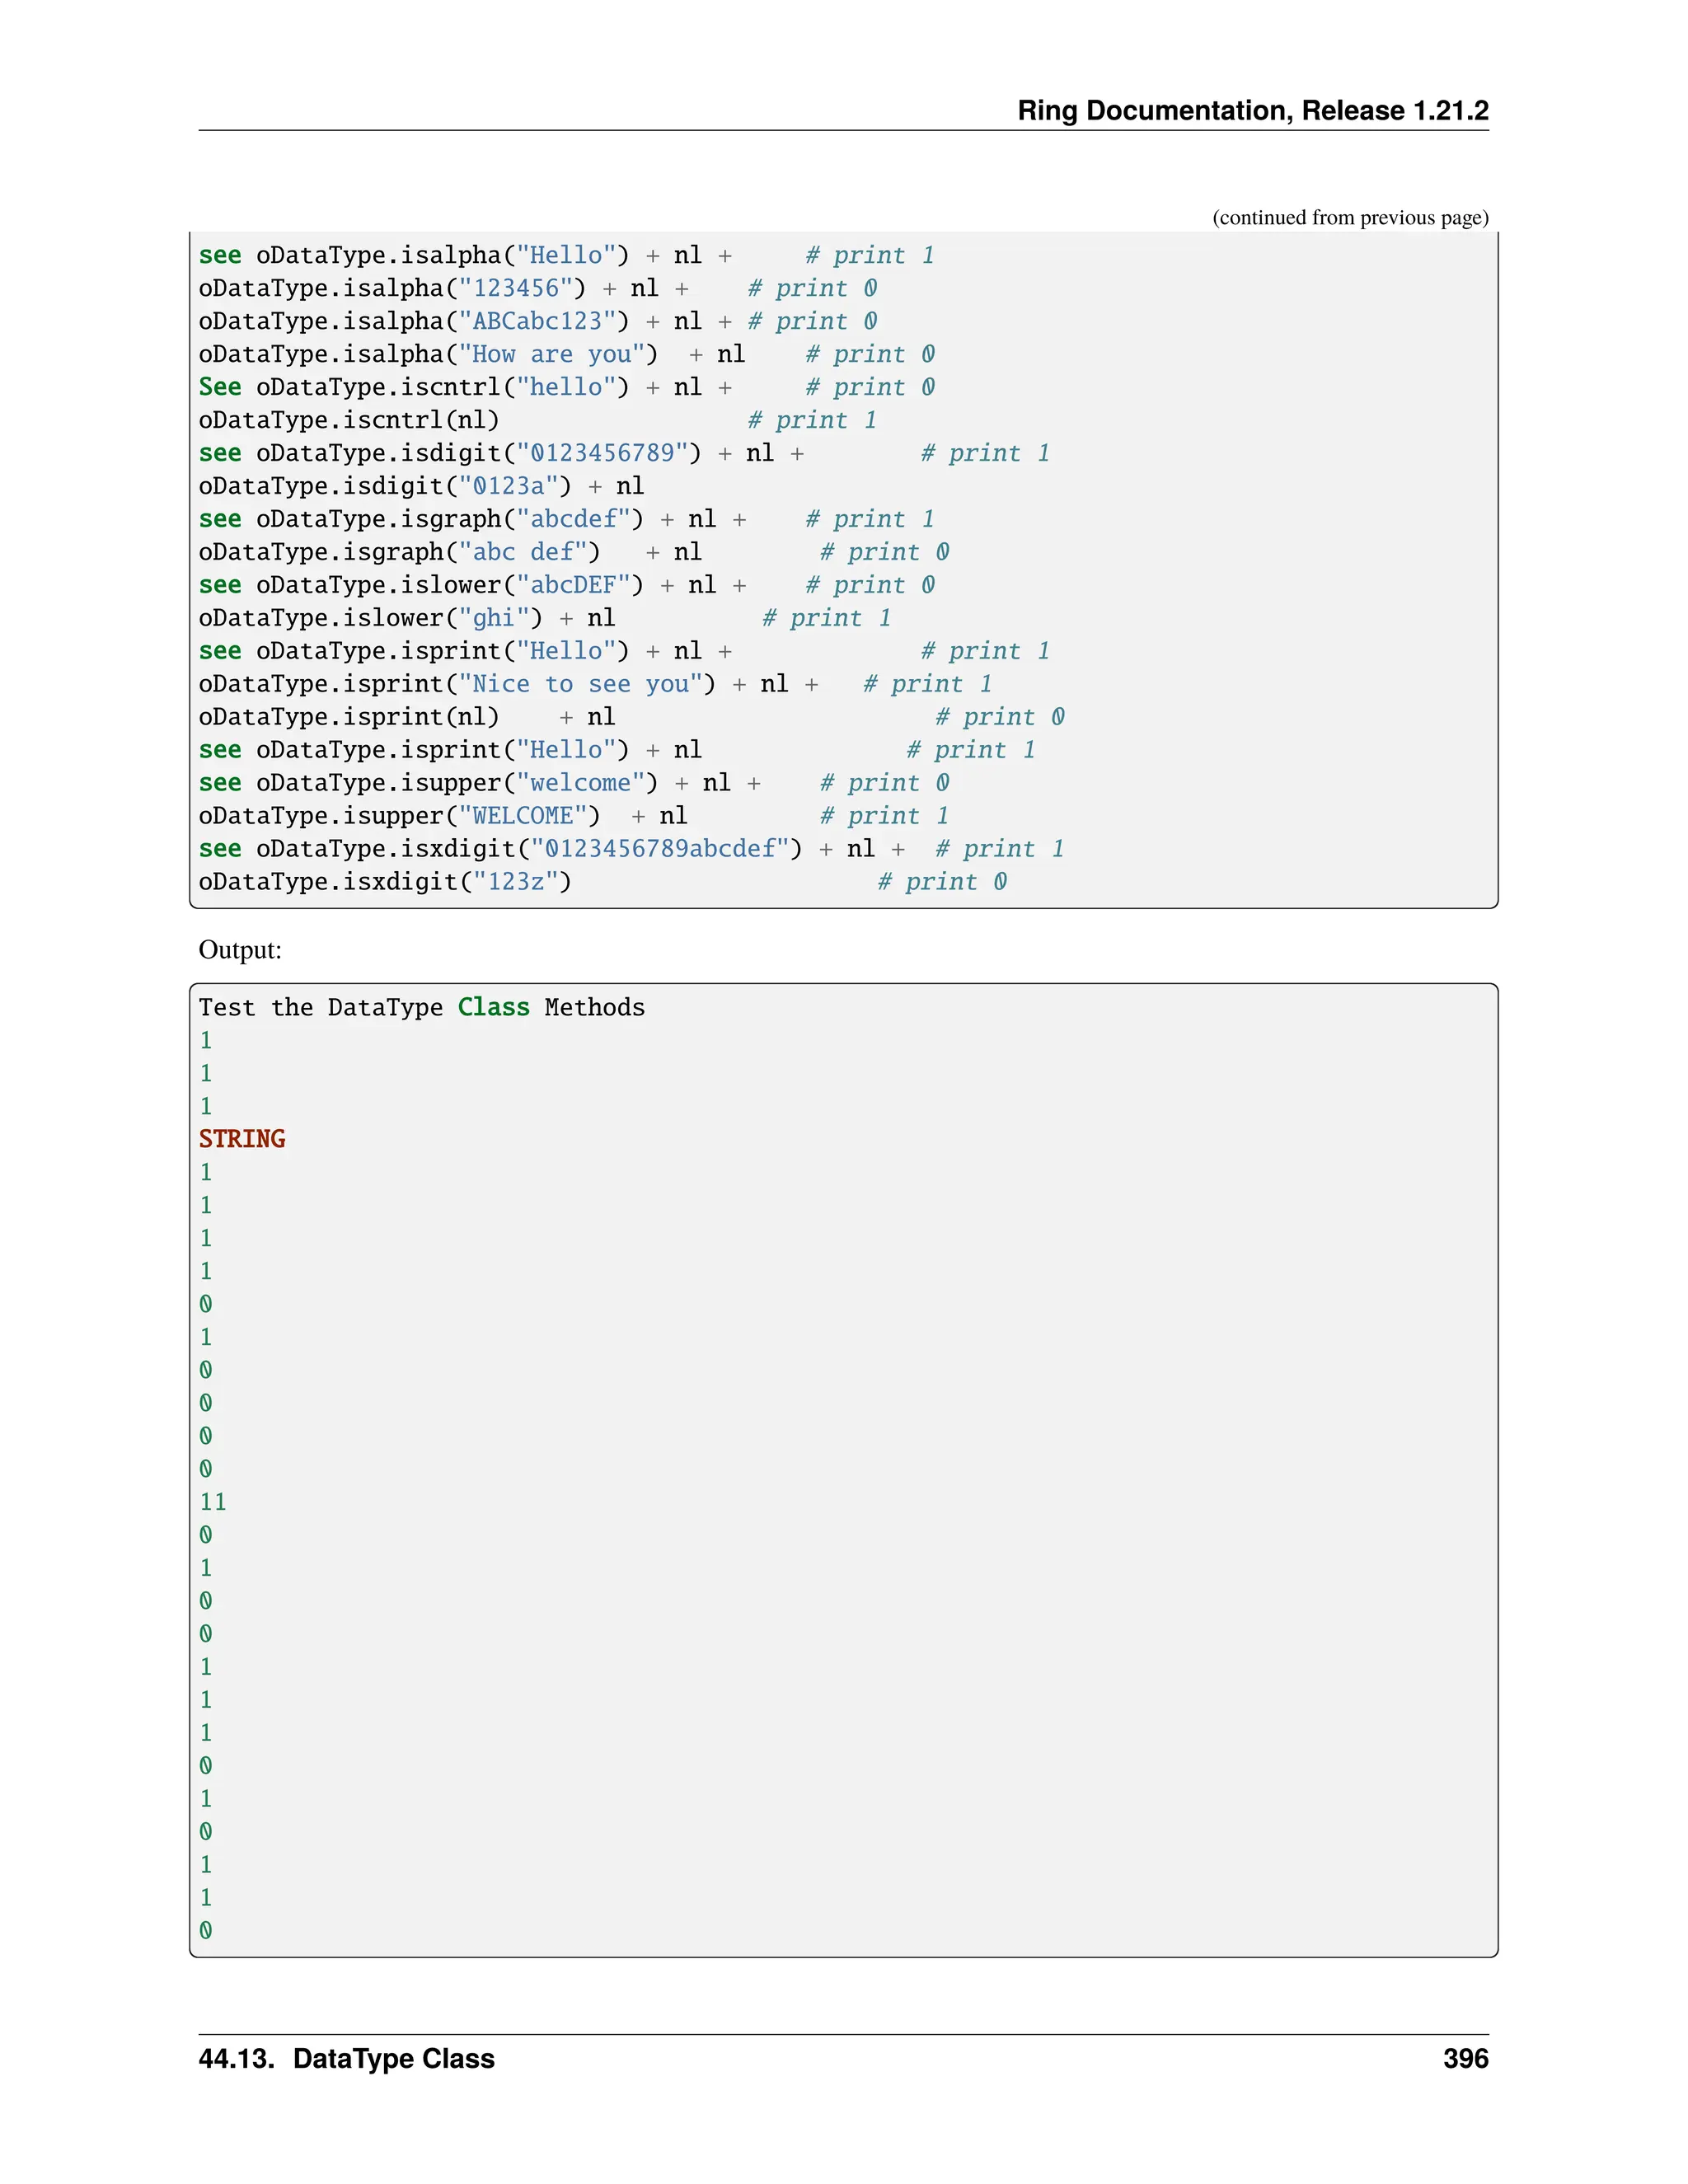This screenshot has height=2184, width=1688.
Task: Click the 'continued from previous page' note
Action: tap(1349, 218)
